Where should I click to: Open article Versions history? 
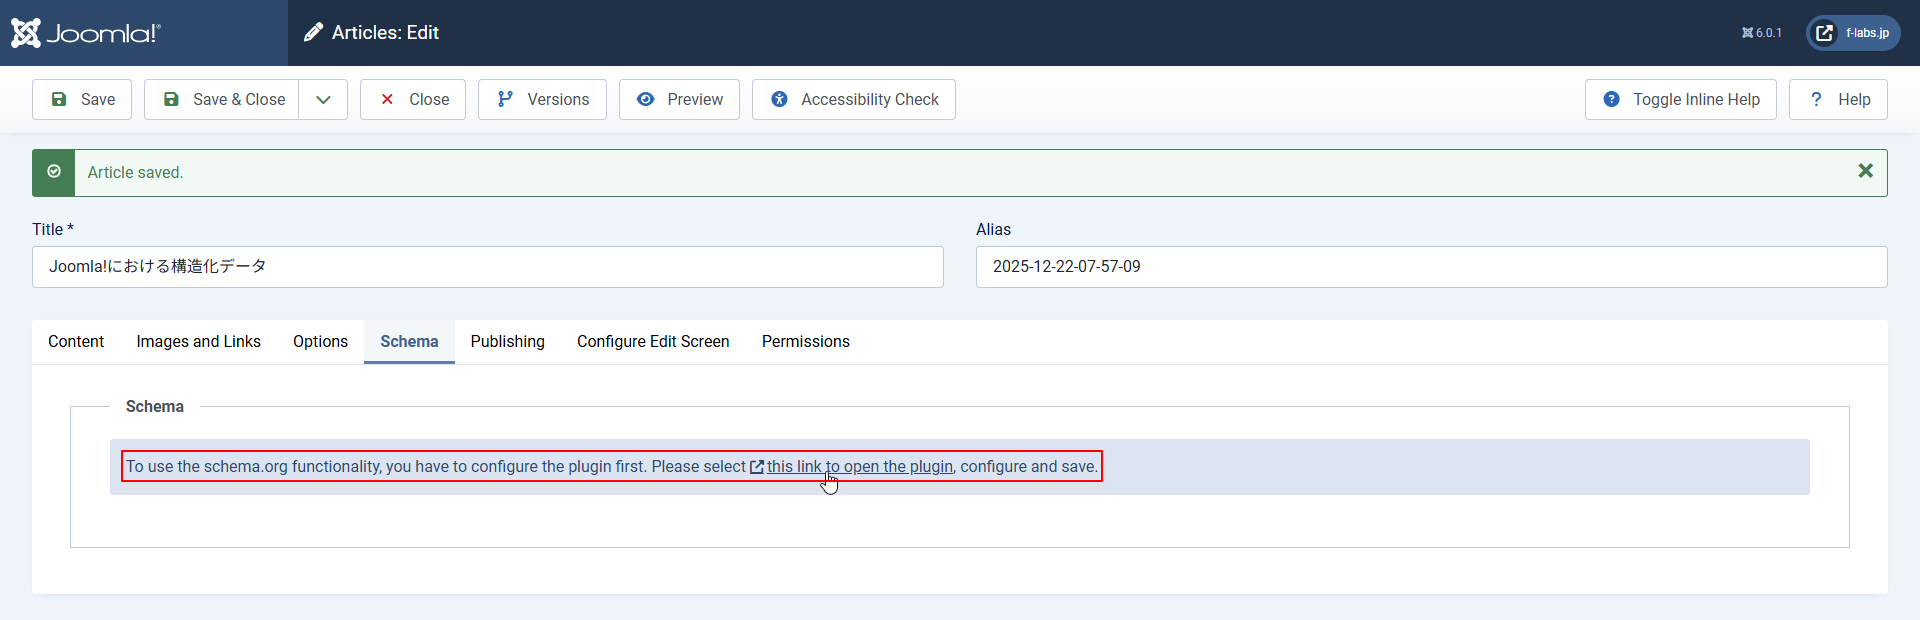tap(542, 100)
